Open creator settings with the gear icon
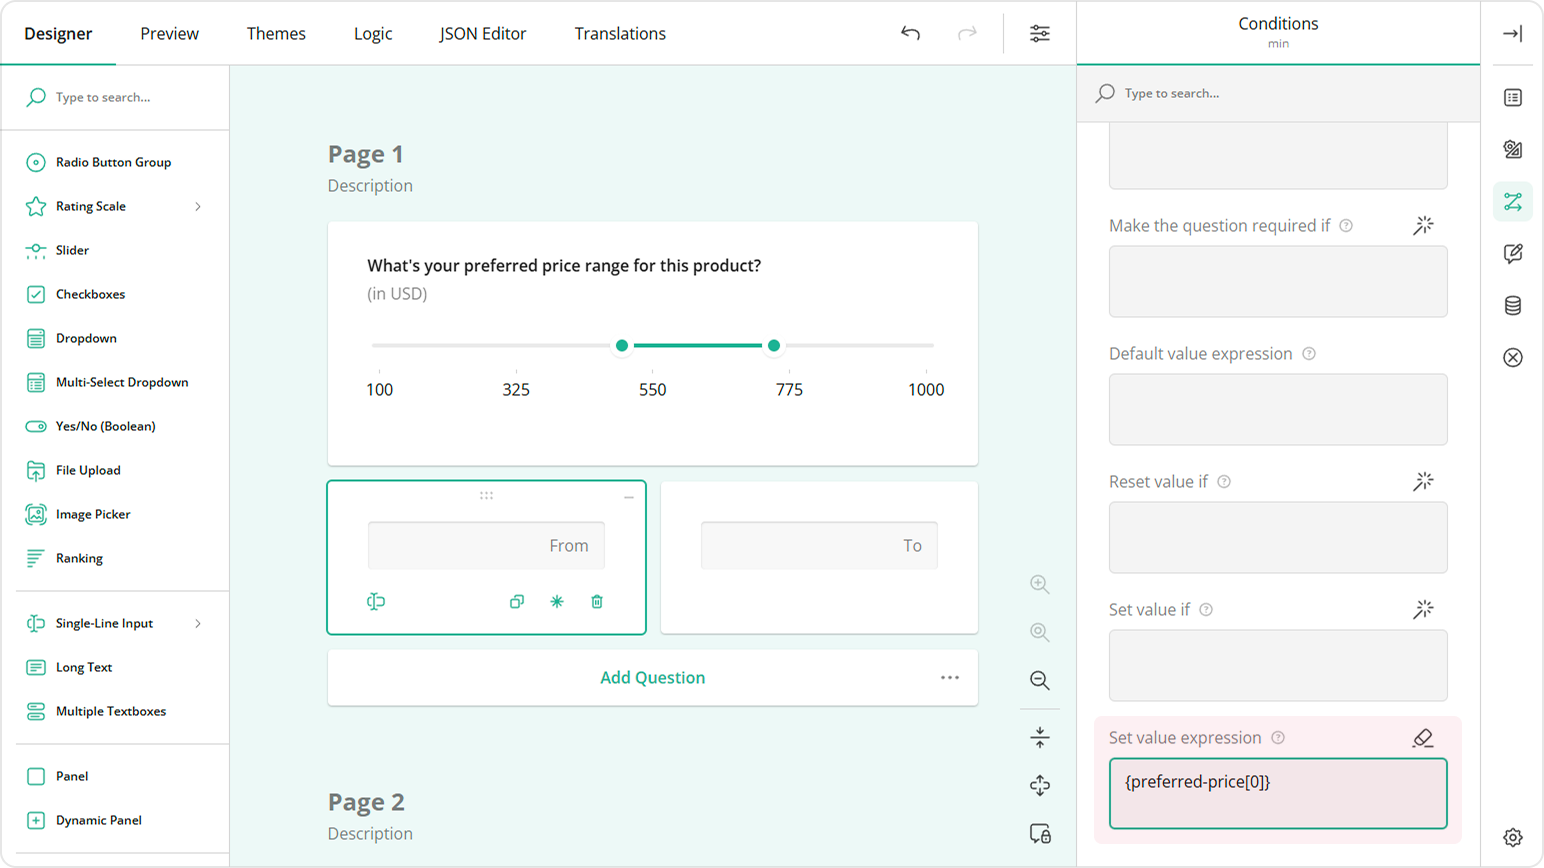Viewport: 1544px width, 868px height. tap(1511, 836)
